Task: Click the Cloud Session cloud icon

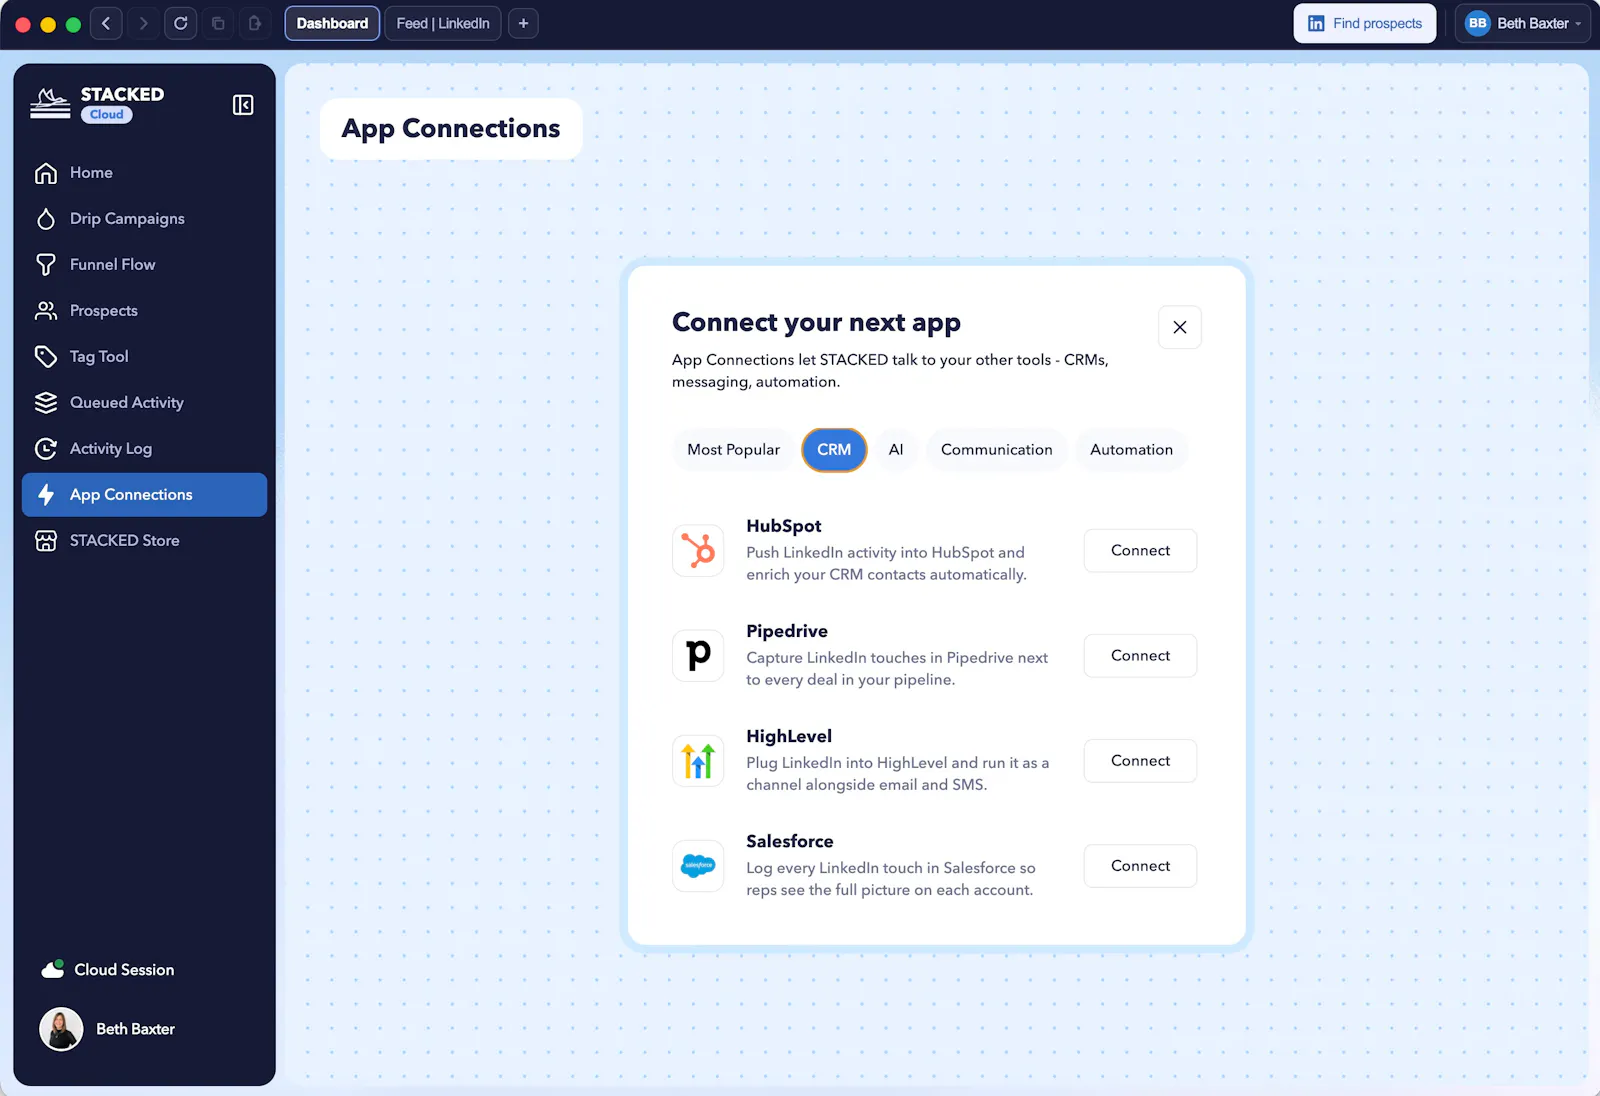Action: pos(53,969)
